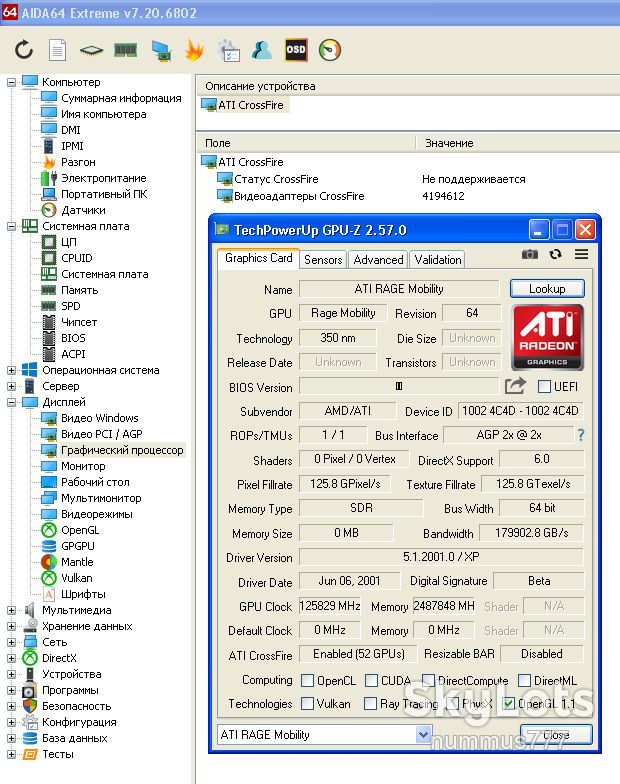The height and width of the screenshot is (784, 620).
Task: Click the GPU Clock value field
Action: point(330,606)
